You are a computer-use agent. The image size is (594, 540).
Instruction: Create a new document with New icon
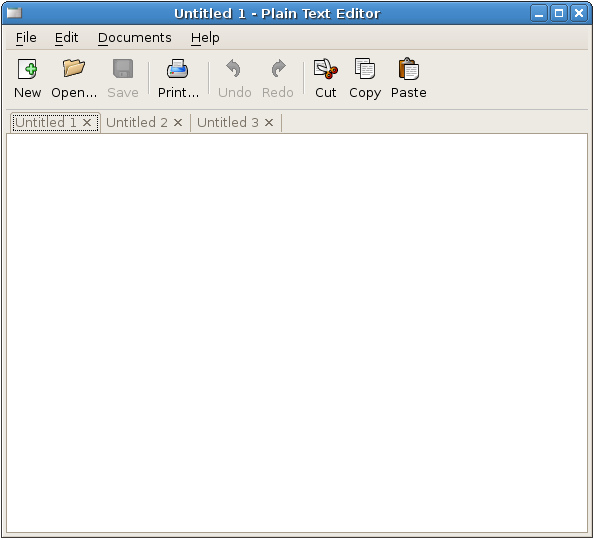point(27,69)
